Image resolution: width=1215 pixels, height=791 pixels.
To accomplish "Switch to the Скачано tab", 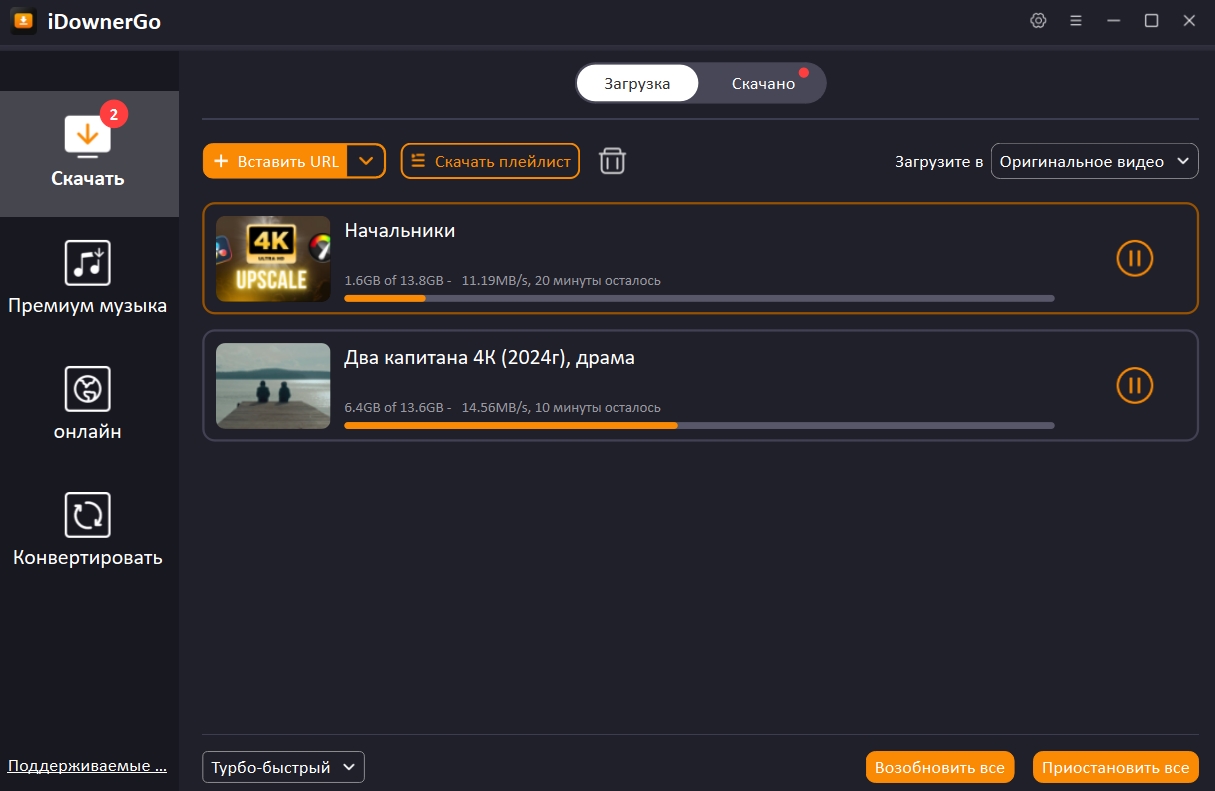I will pyautogui.click(x=763, y=83).
